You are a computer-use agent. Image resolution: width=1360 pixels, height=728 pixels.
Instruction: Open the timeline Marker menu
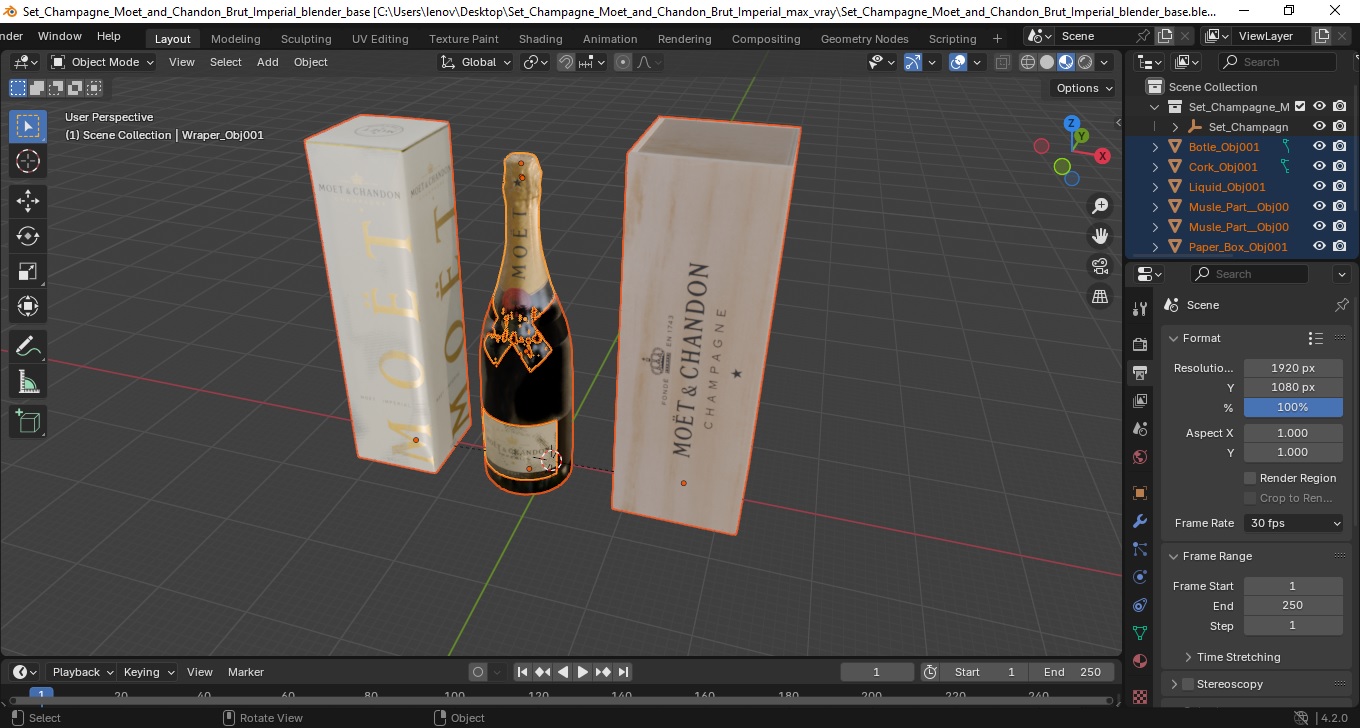tap(246, 672)
